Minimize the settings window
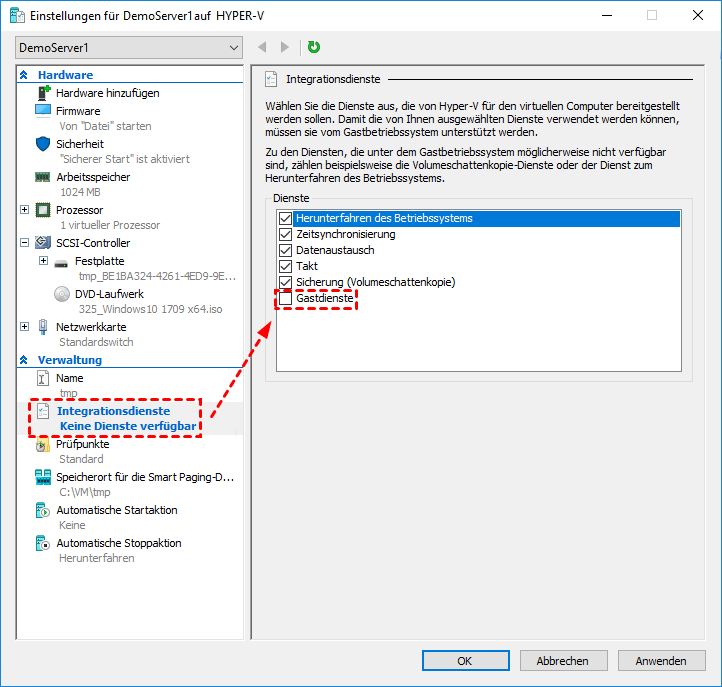Viewport: 722px width, 687px height. 607,16
